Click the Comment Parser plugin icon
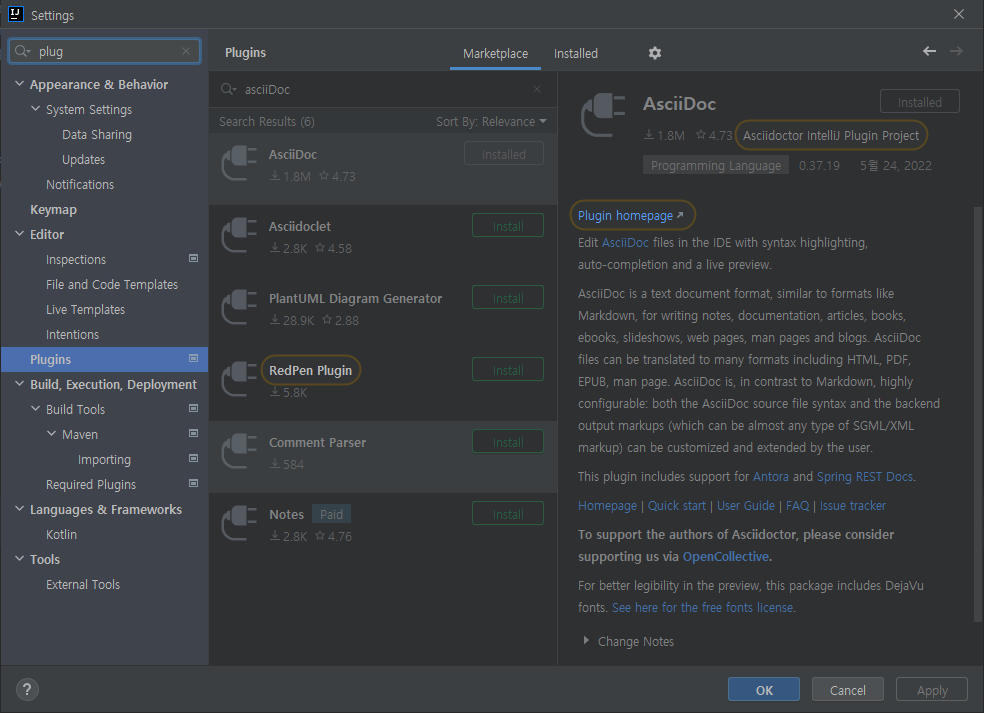 239,451
